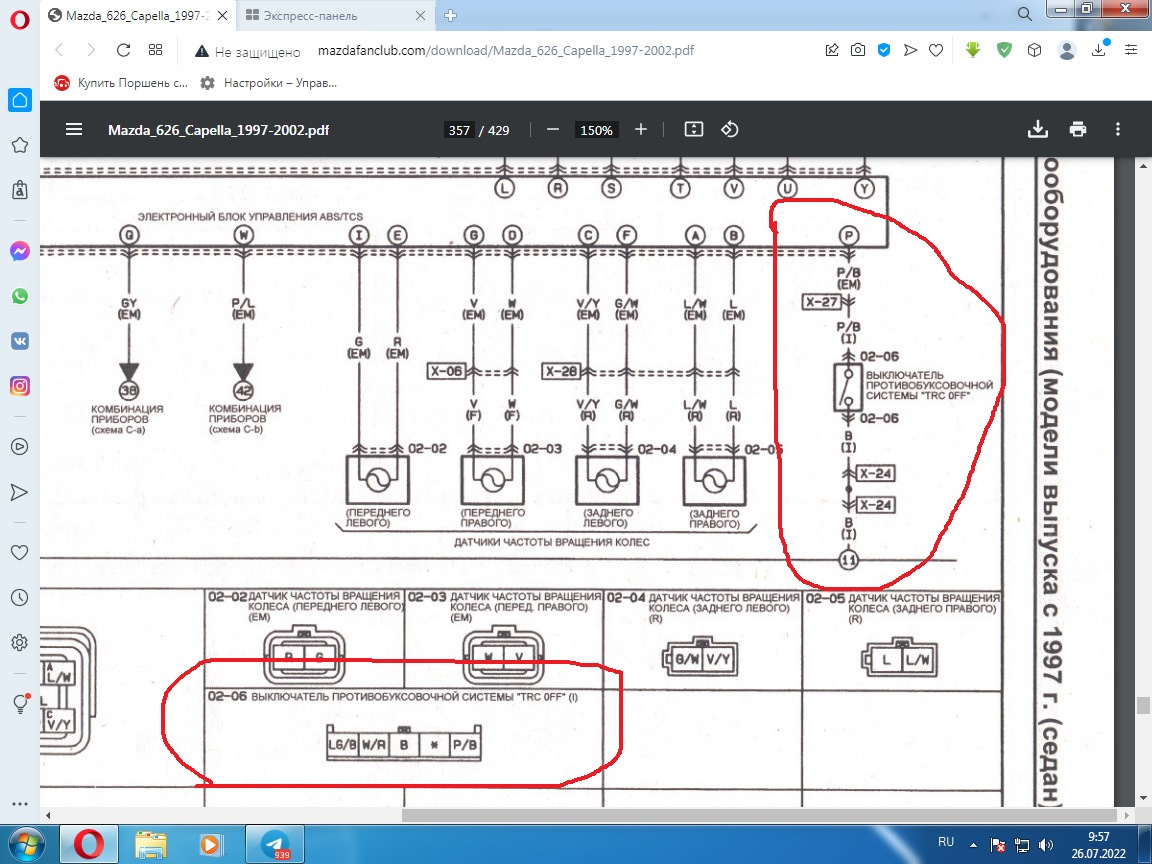Toggle the PDF sidebar hamburger menu
The image size is (1152, 864).
tap(73, 129)
